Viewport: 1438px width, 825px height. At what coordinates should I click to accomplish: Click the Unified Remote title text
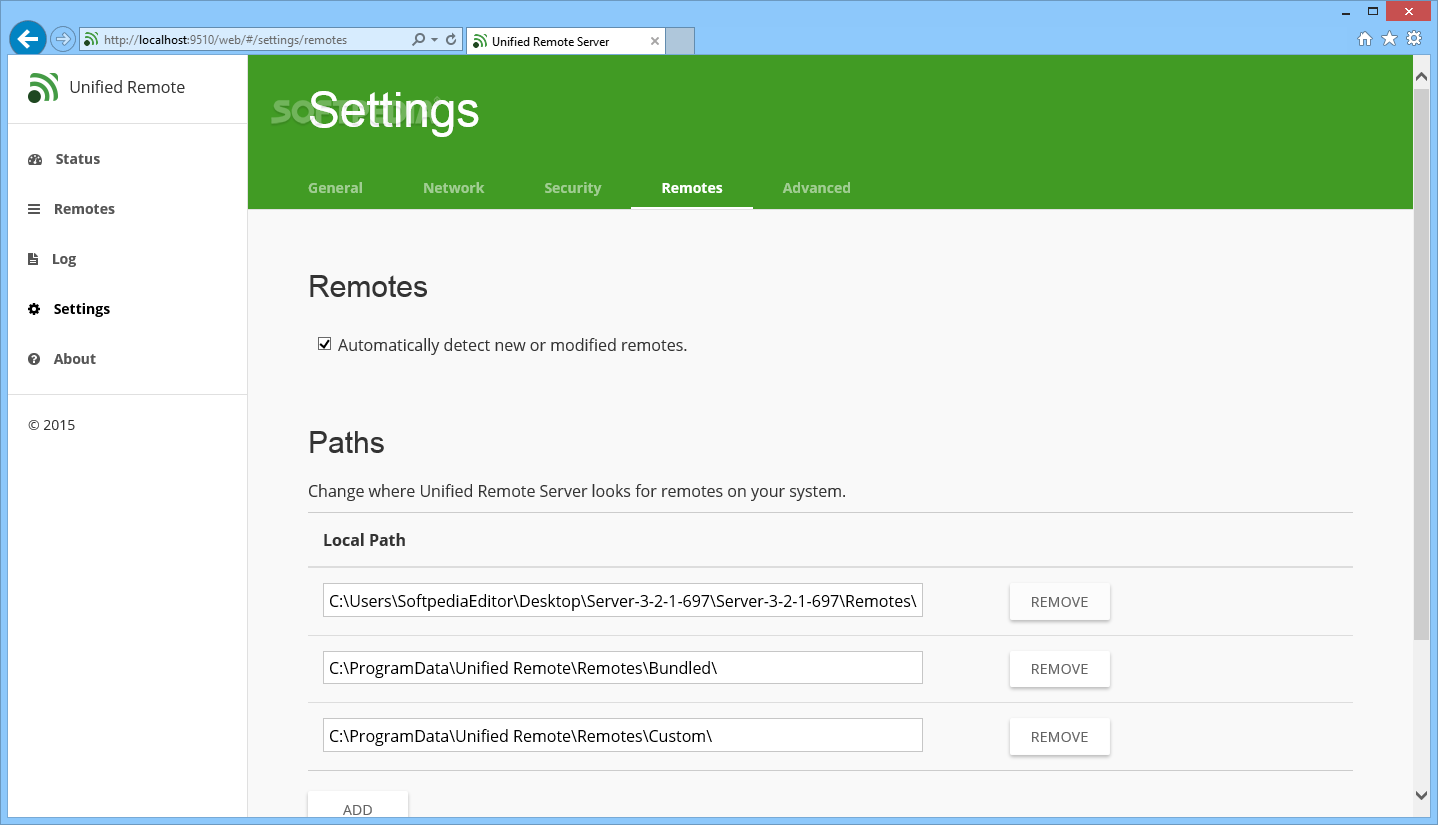[127, 87]
